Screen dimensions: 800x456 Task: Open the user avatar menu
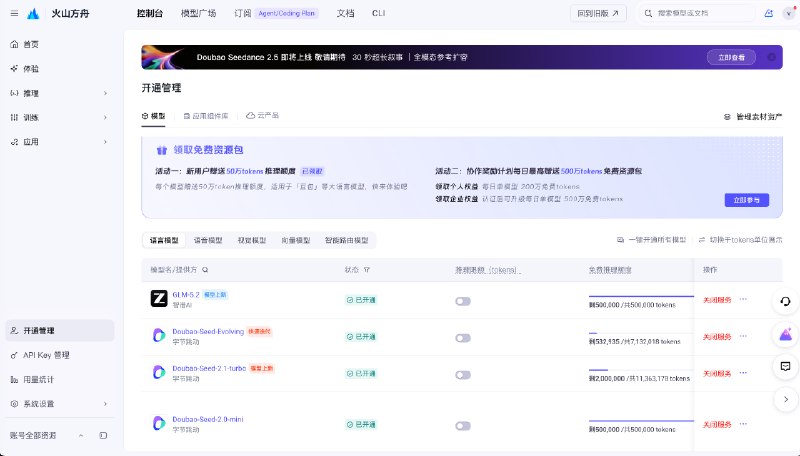tap(789, 14)
